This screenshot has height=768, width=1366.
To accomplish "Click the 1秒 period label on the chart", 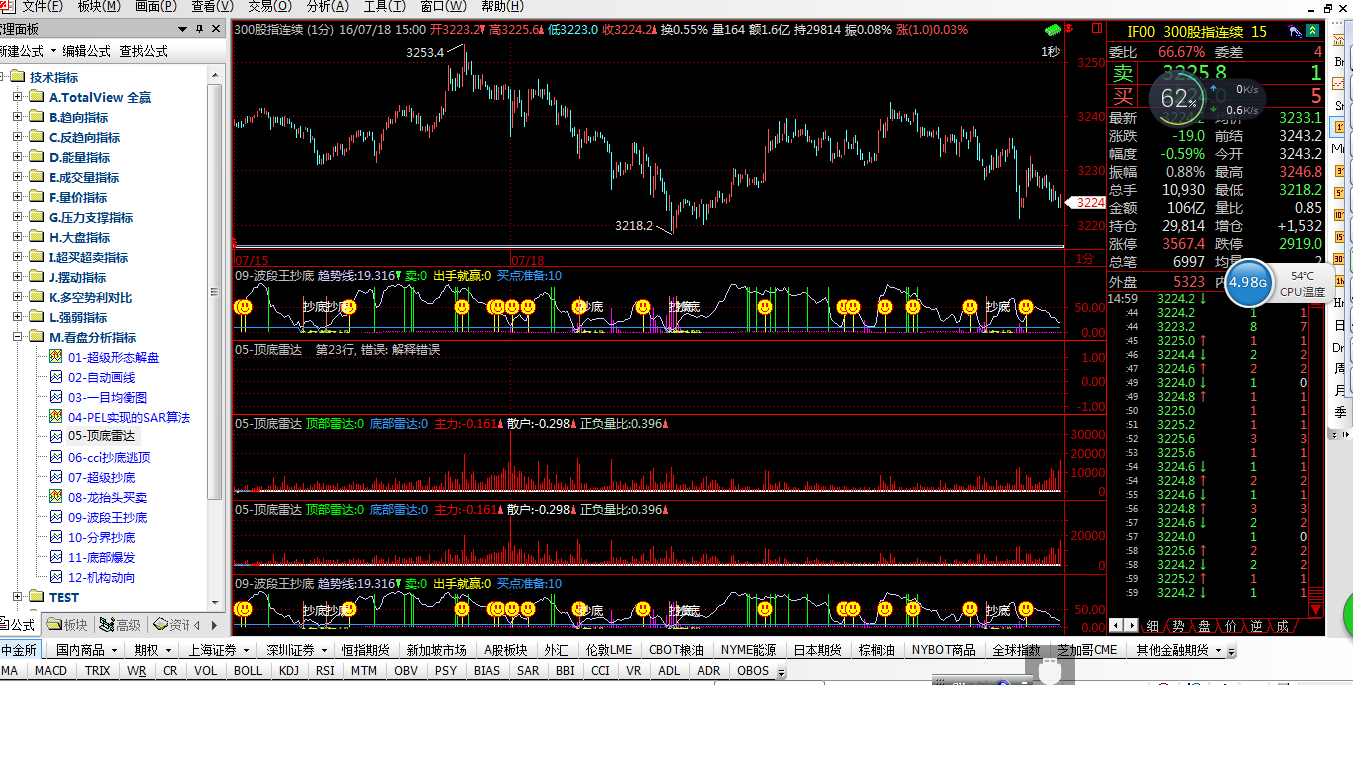I will click(x=1050, y=51).
